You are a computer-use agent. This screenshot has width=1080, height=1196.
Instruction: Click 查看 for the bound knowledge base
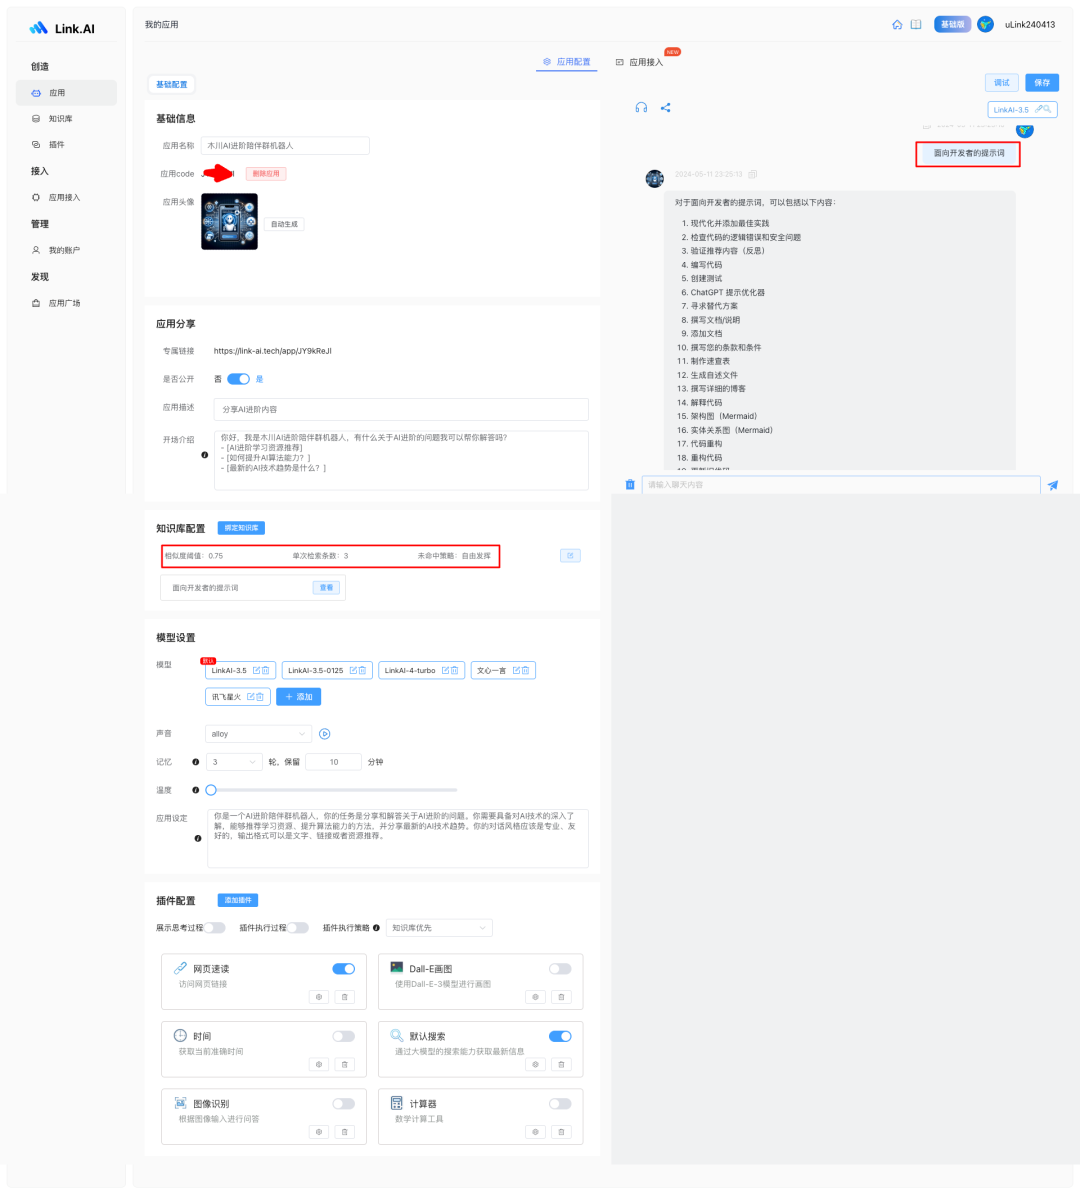point(326,587)
